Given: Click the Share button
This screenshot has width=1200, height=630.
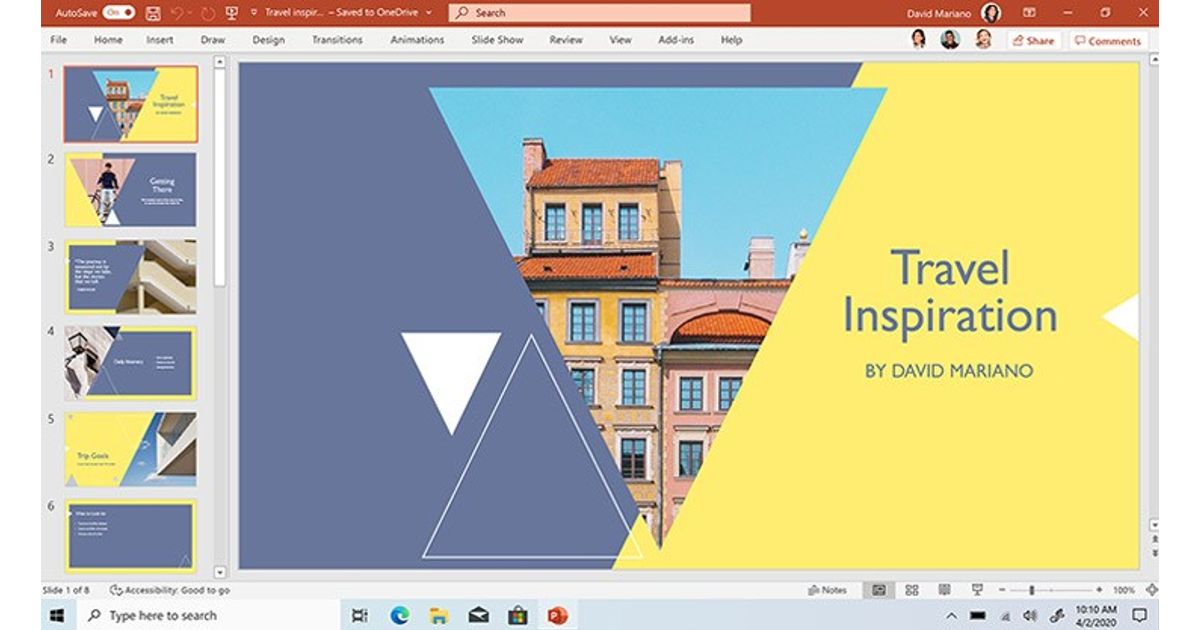Looking at the screenshot, I should point(1033,41).
